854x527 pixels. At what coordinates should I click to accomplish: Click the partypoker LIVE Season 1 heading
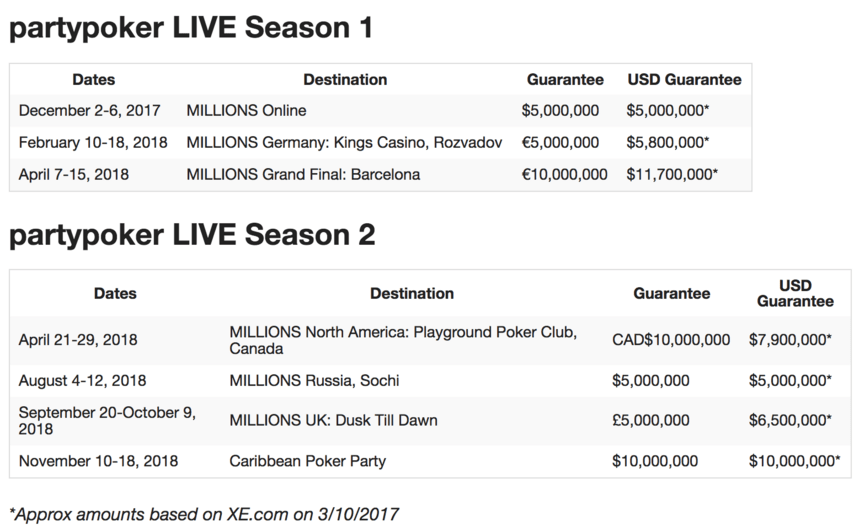[191, 28]
